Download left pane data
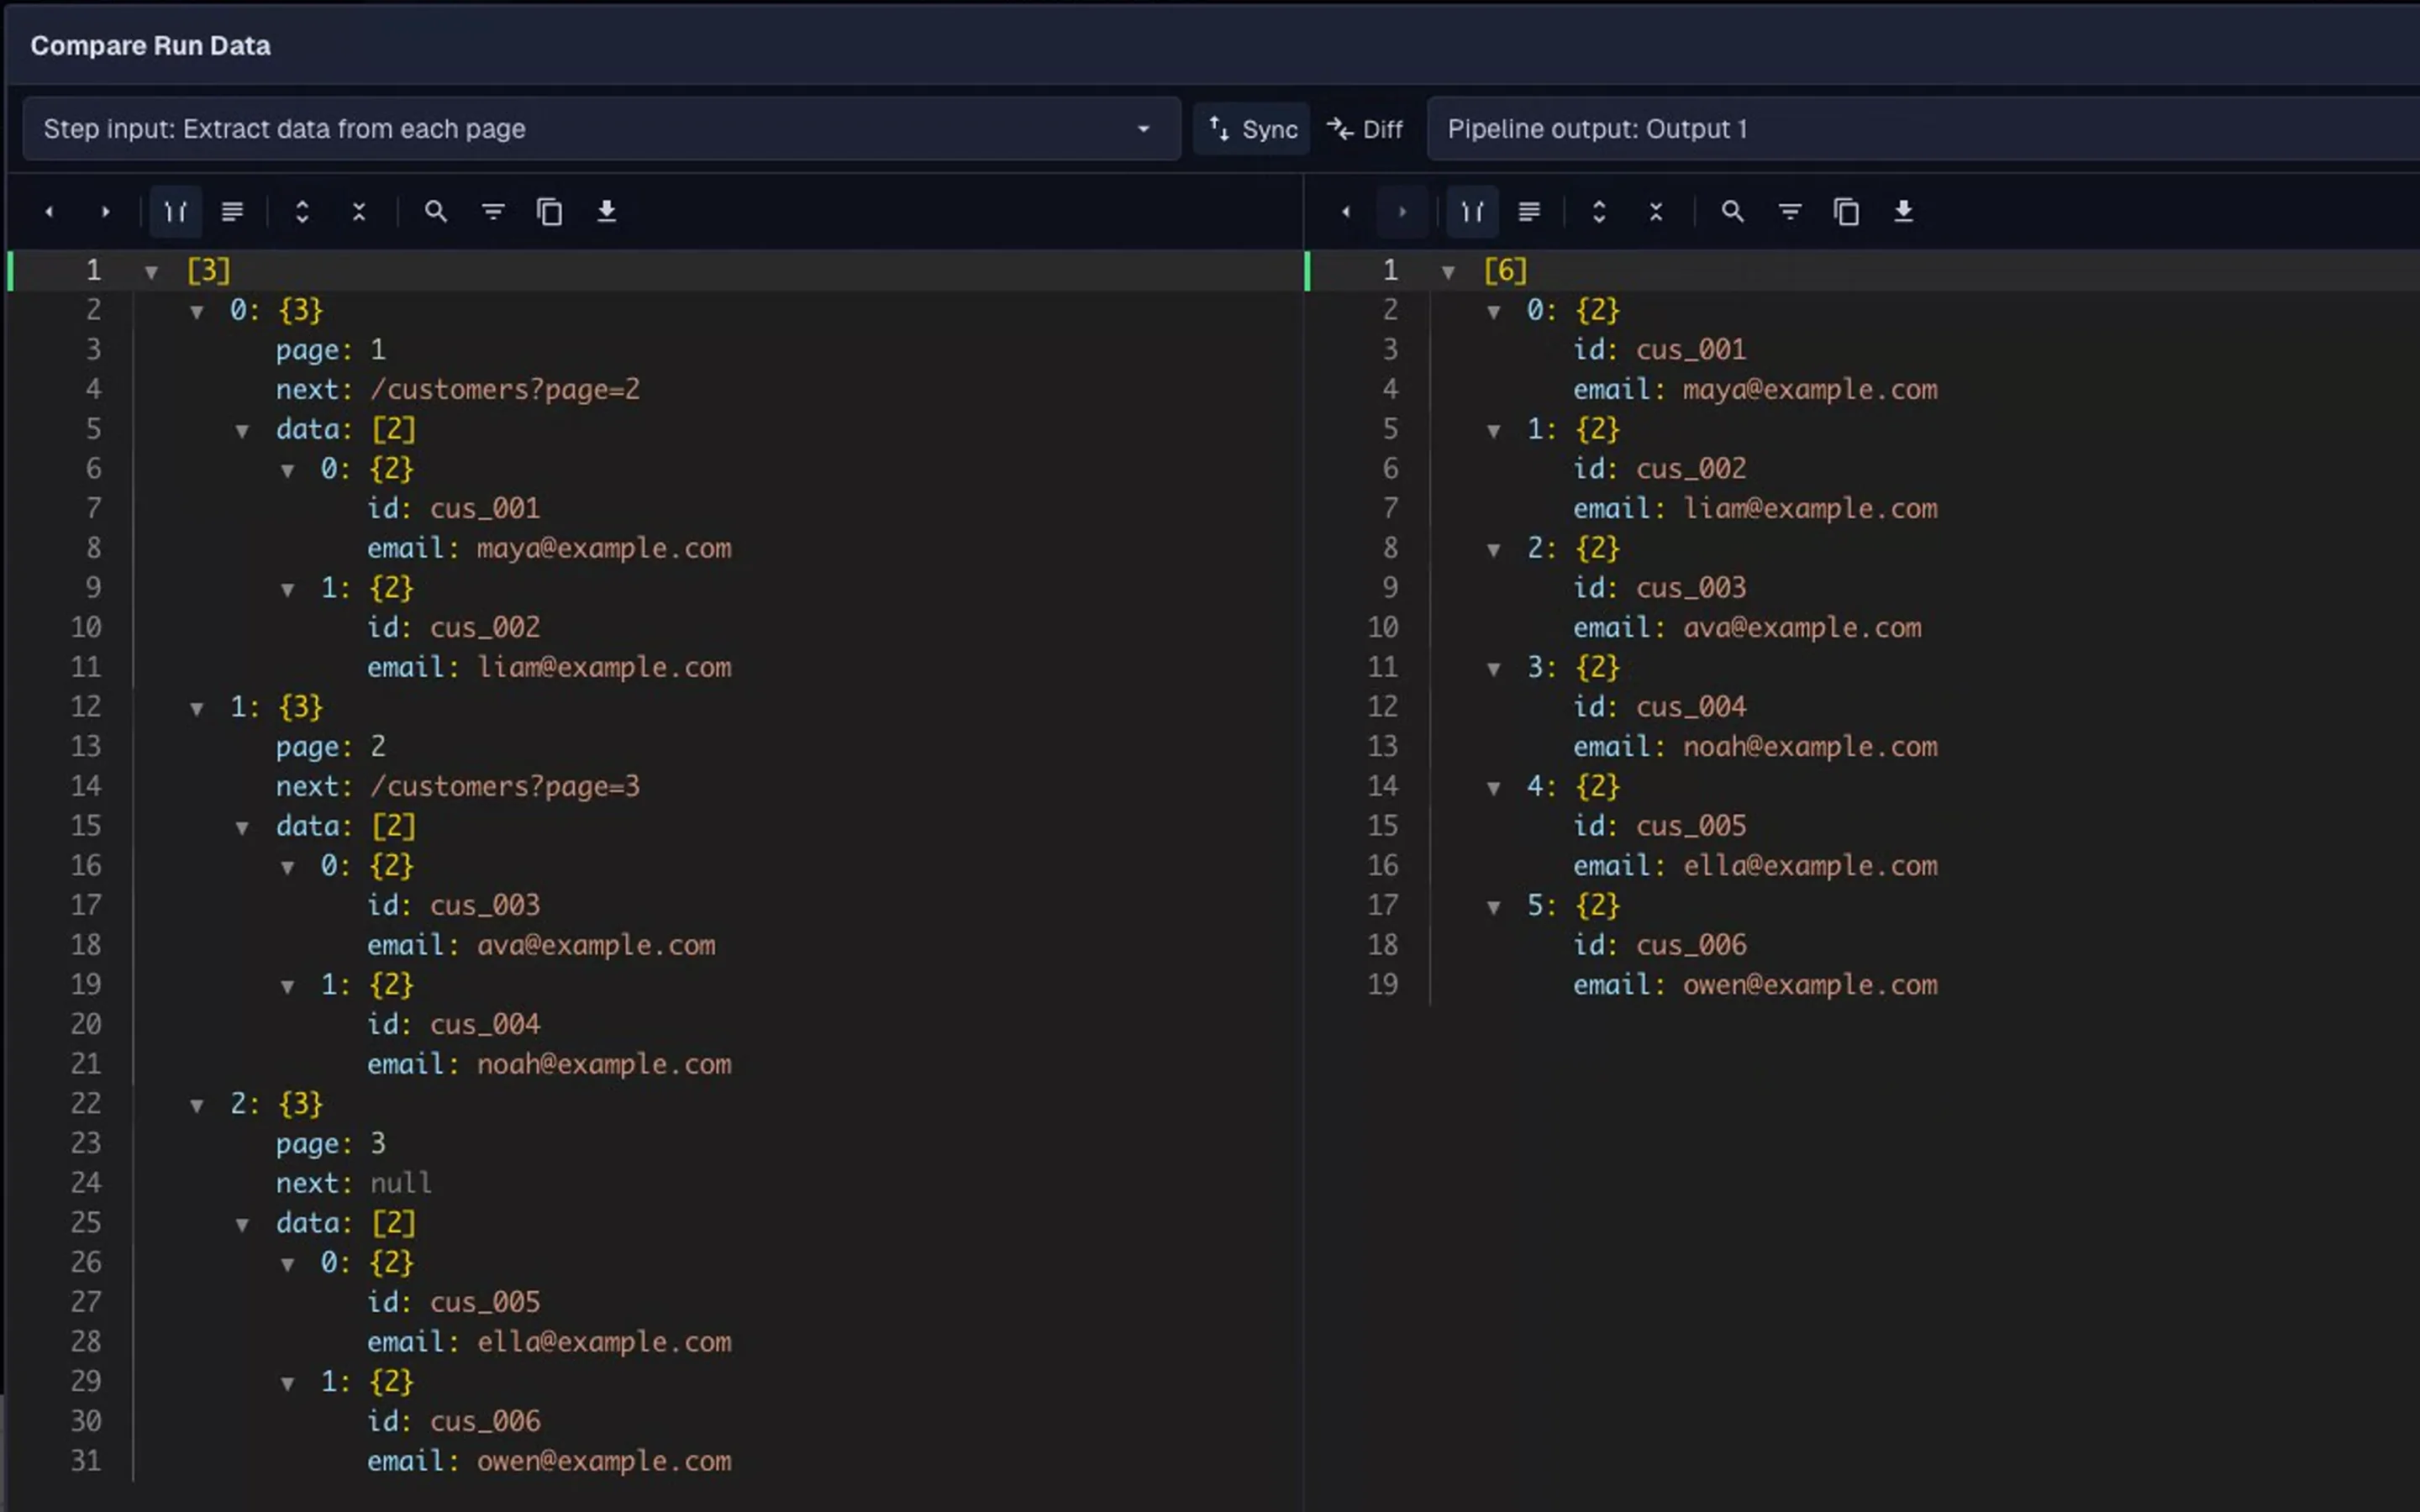Image resolution: width=2420 pixels, height=1512 pixels. (606, 211)
